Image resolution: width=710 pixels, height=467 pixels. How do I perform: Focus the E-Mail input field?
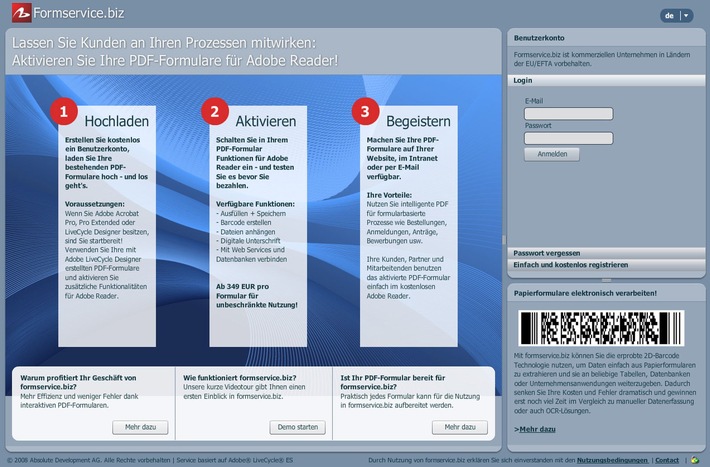click(x=568, y=113)
